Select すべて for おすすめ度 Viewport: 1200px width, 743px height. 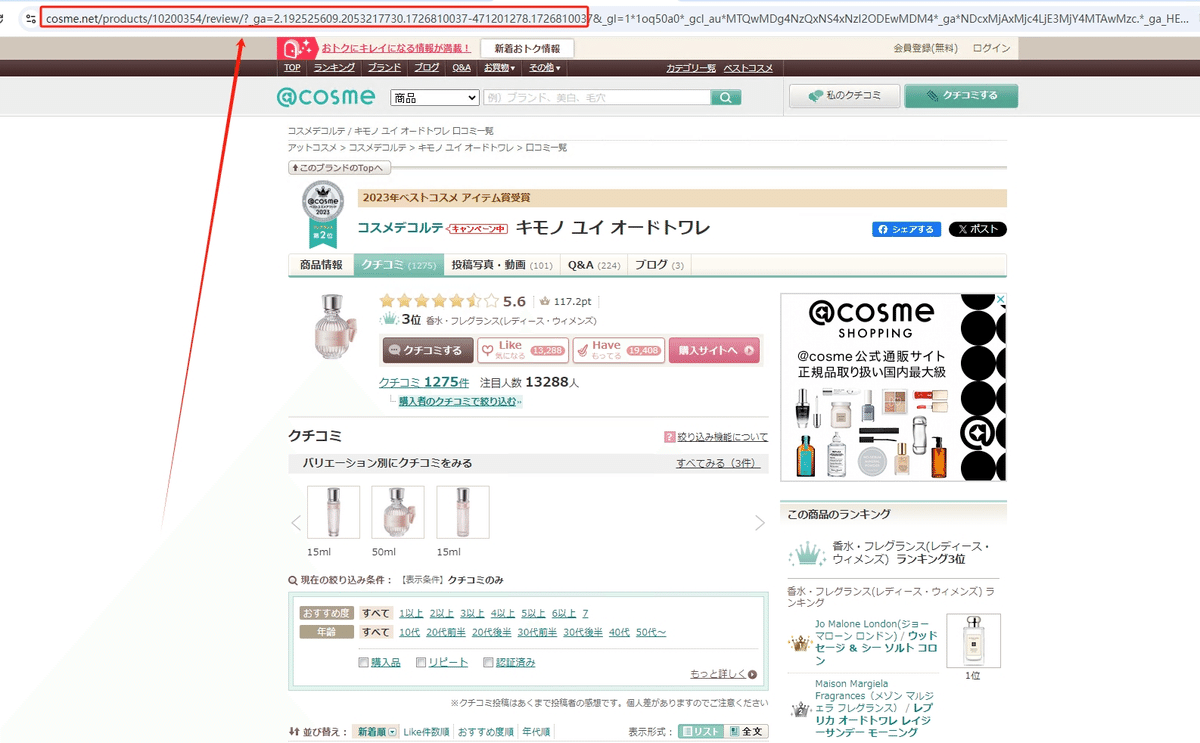click(x=376, y=613)
